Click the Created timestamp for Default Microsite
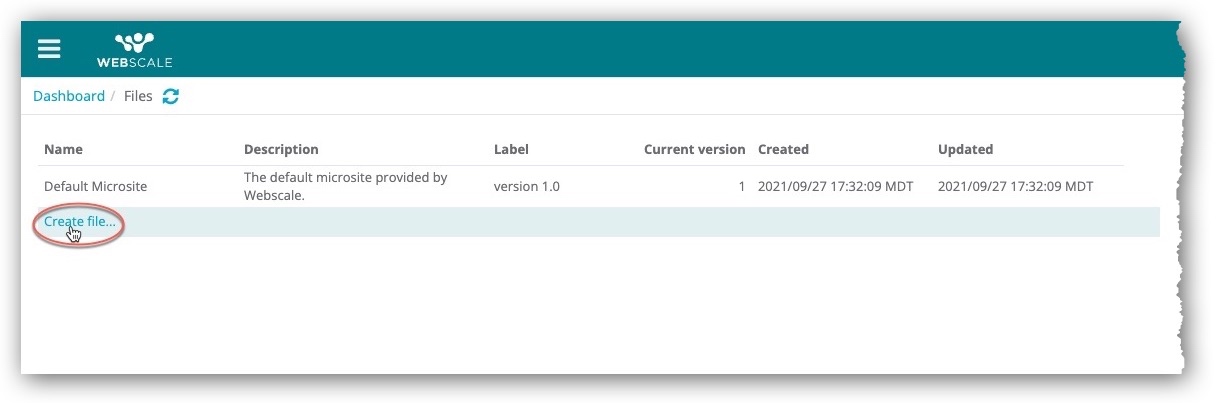1216x403 pixels. 835,187
